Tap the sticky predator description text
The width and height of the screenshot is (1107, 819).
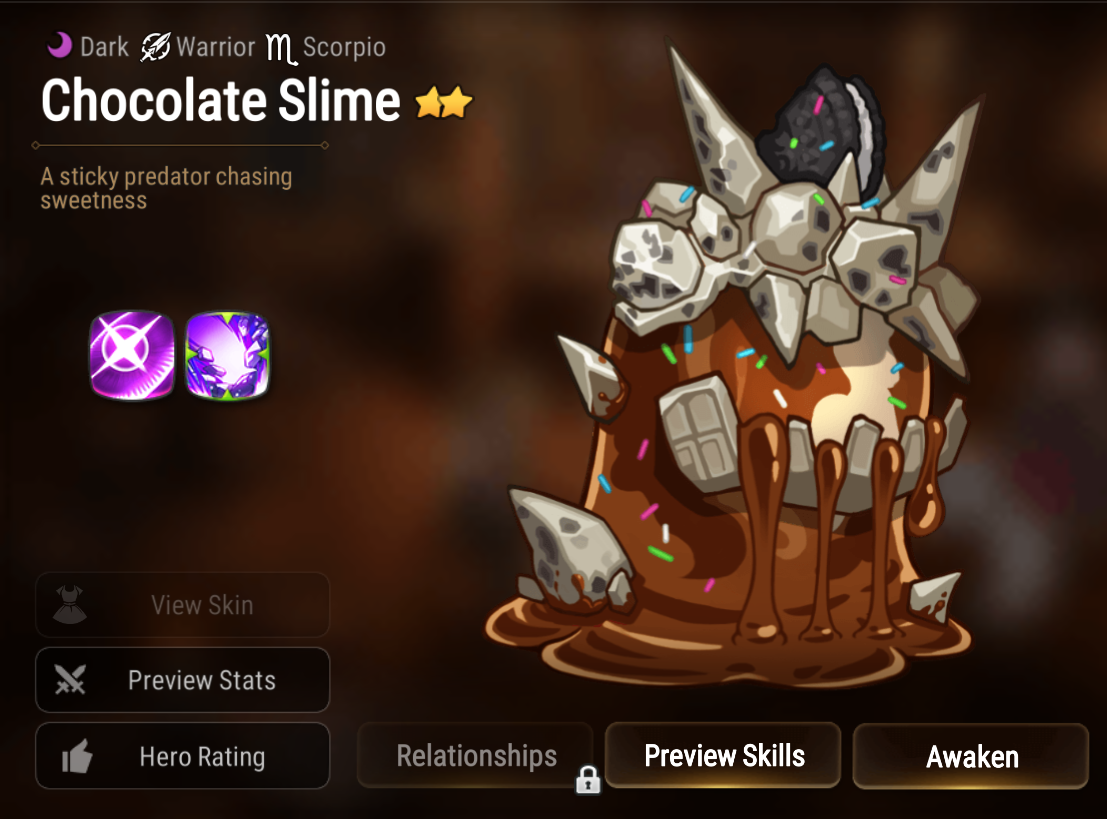pyautogui.click(x=166, y=188)
